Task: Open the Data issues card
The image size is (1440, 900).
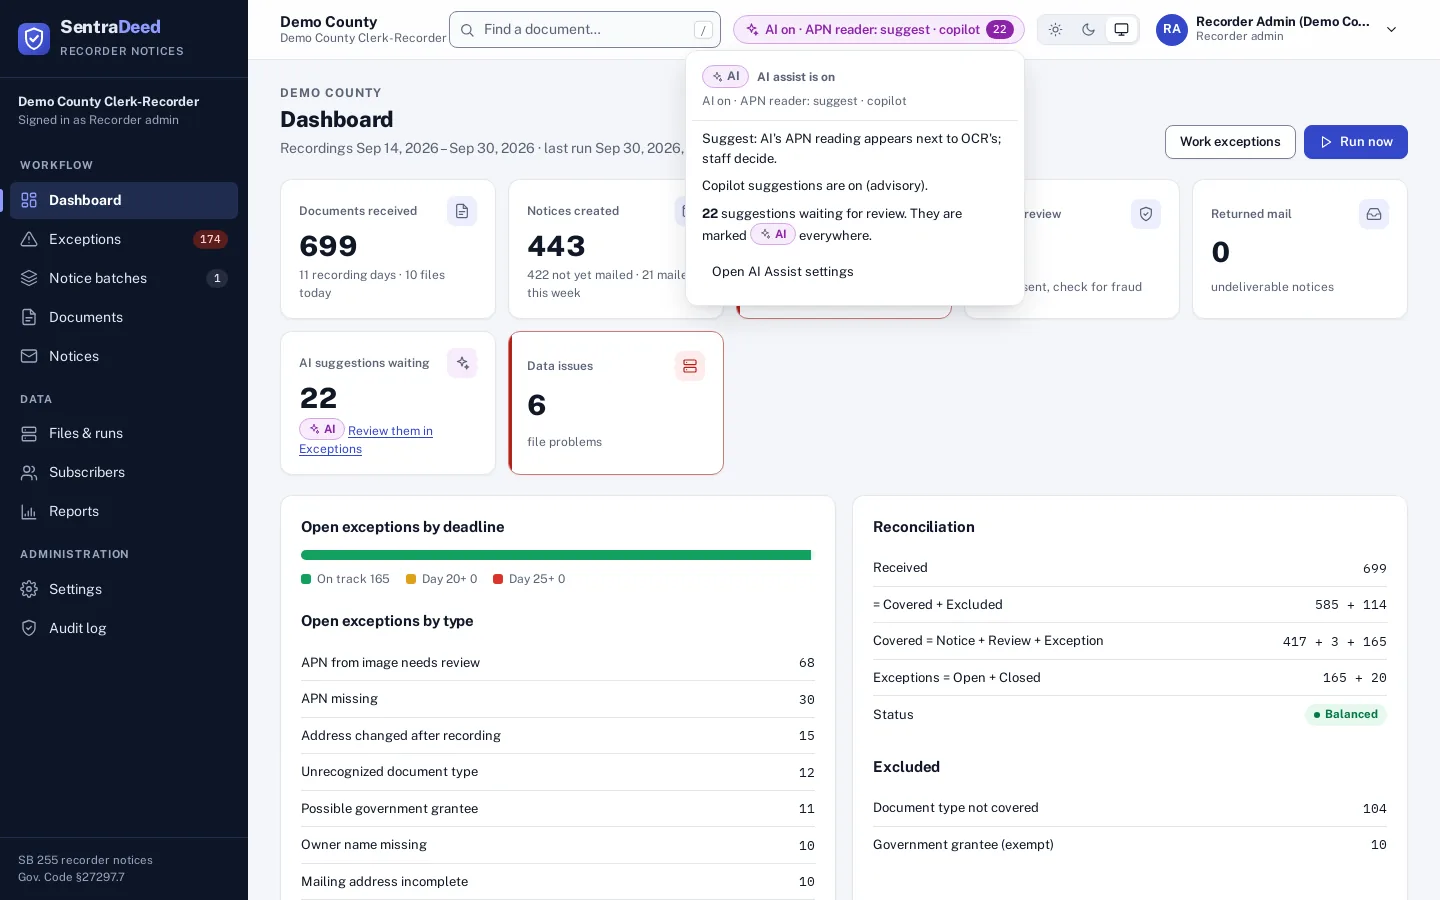Action: pos(616,403)
